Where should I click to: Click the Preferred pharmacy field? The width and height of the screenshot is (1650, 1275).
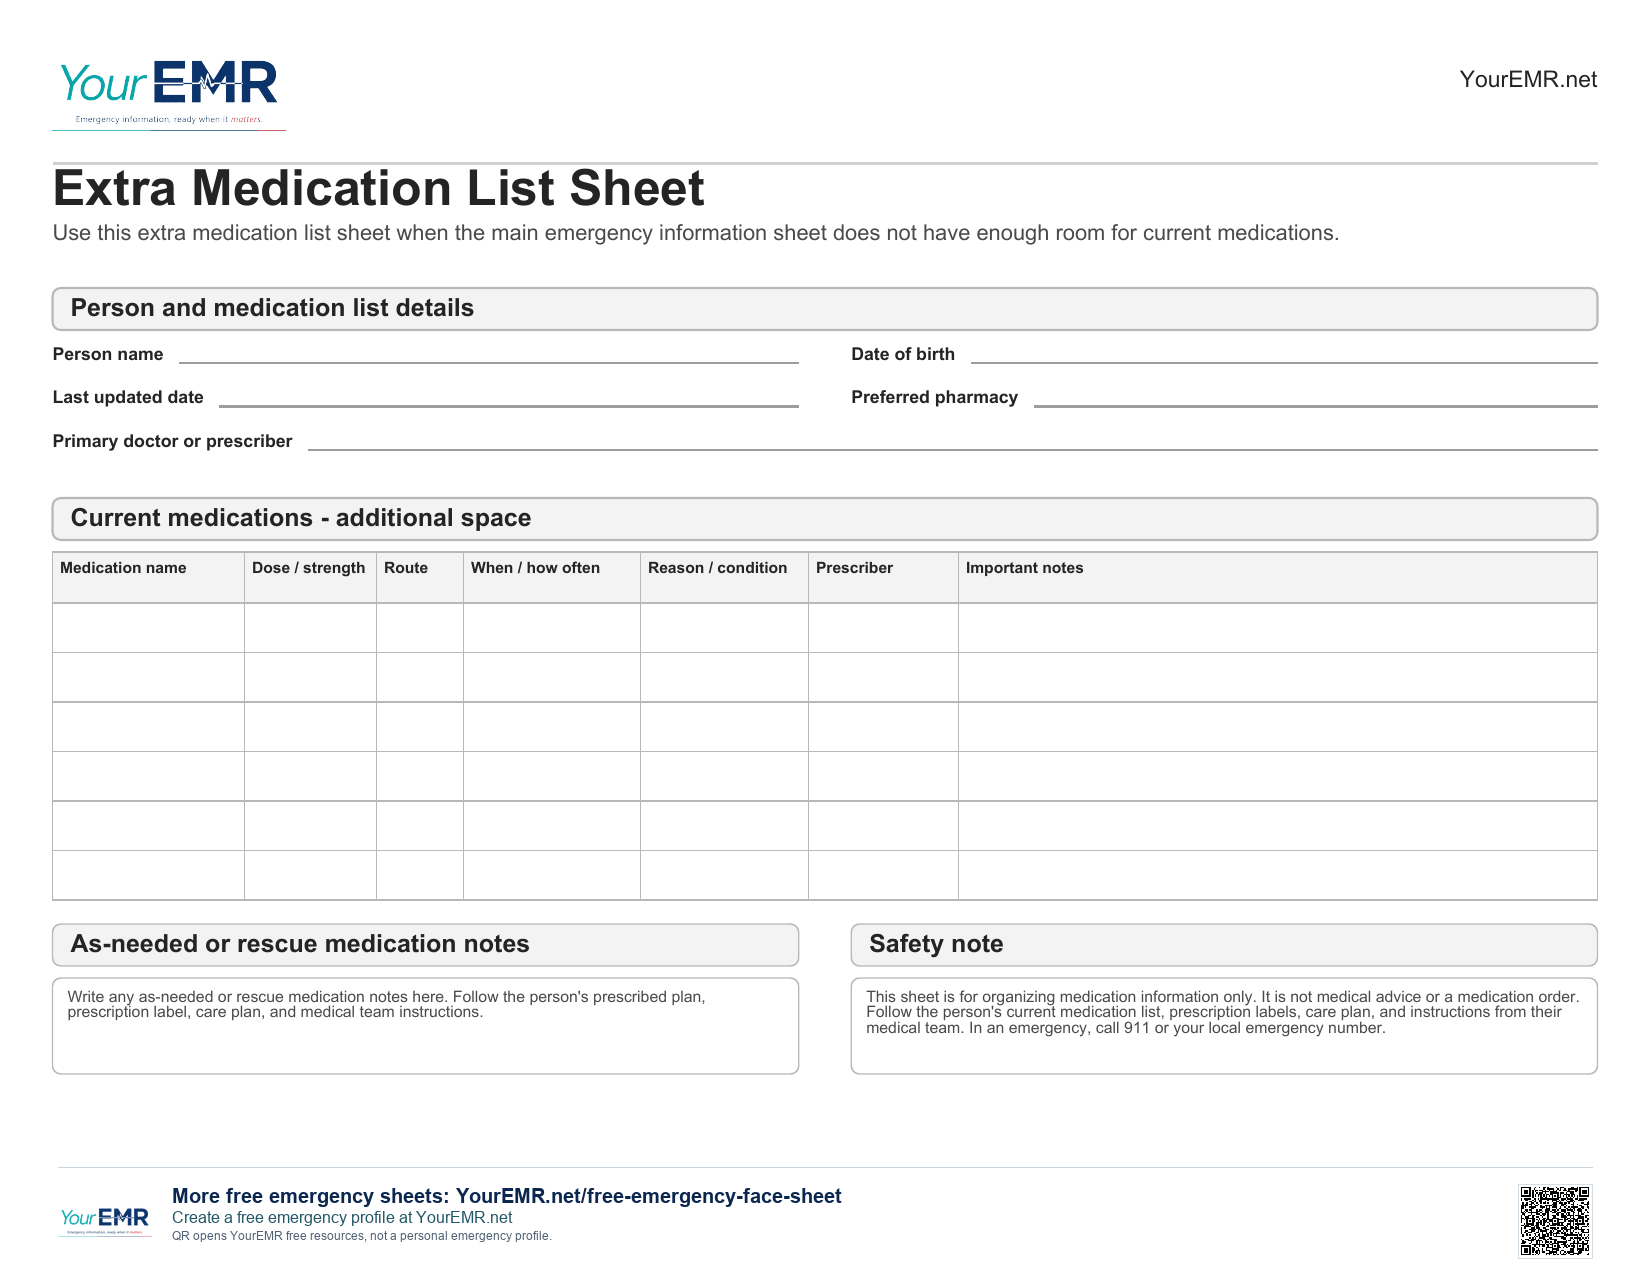[1316, 397]
